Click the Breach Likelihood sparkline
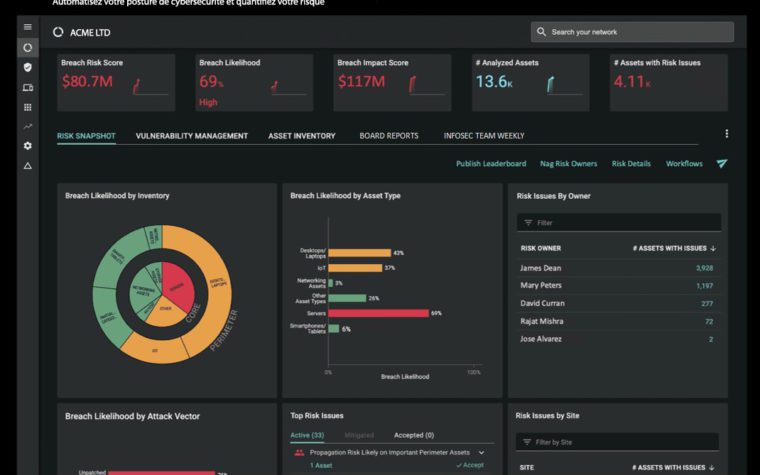 point(288,86)
